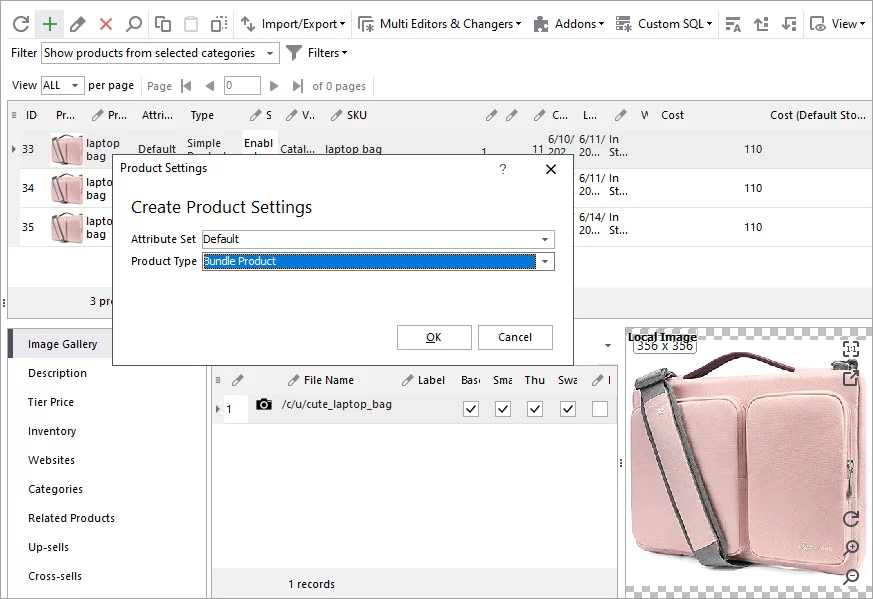This screenshot has width=873, height=599.
Task: Toggle the Thumbnail image checkbox
Action: 535,409
